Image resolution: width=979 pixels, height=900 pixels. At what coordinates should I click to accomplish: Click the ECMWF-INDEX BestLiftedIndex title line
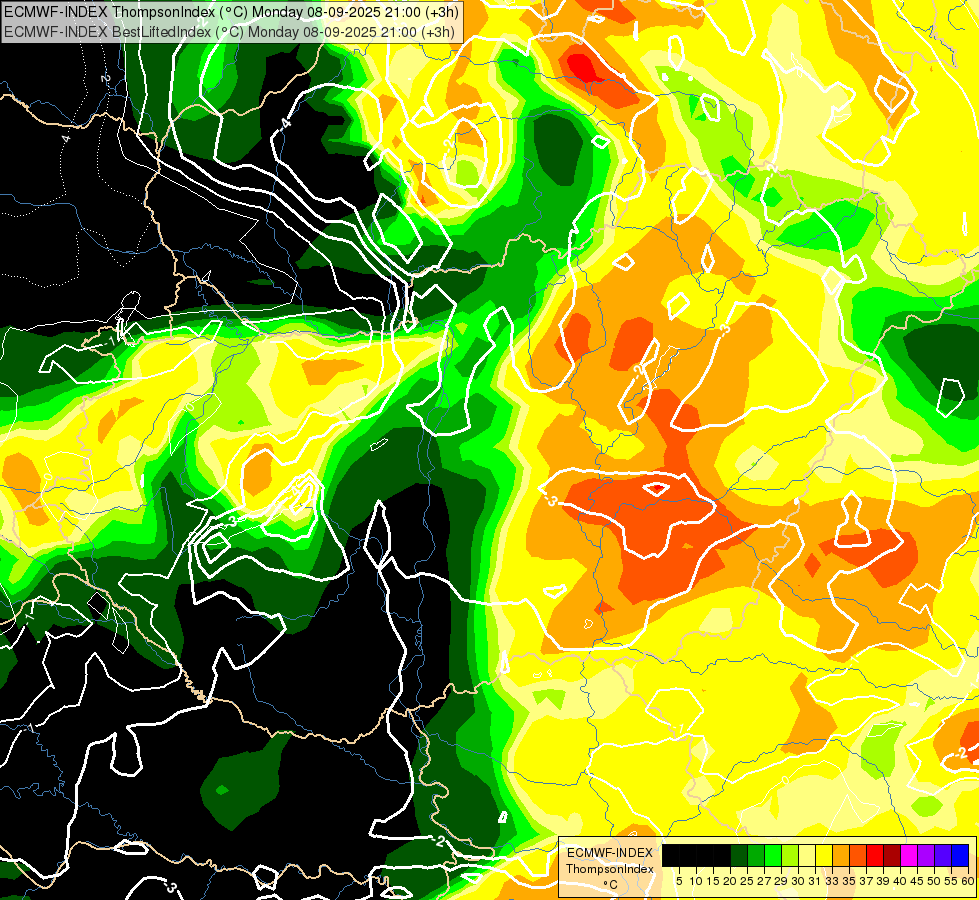point(229,31)
